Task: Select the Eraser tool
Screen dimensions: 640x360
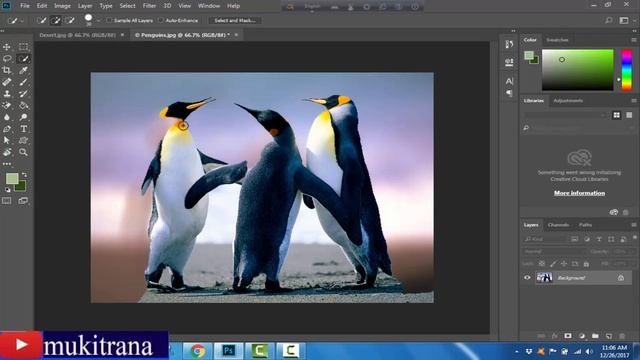Action: pos(7,105)
